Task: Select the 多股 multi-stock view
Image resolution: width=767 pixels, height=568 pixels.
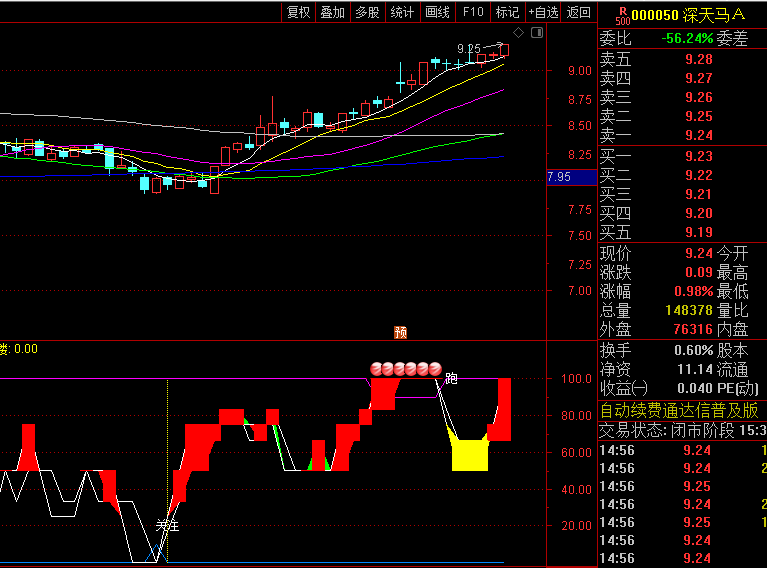Action: [367, 12]
